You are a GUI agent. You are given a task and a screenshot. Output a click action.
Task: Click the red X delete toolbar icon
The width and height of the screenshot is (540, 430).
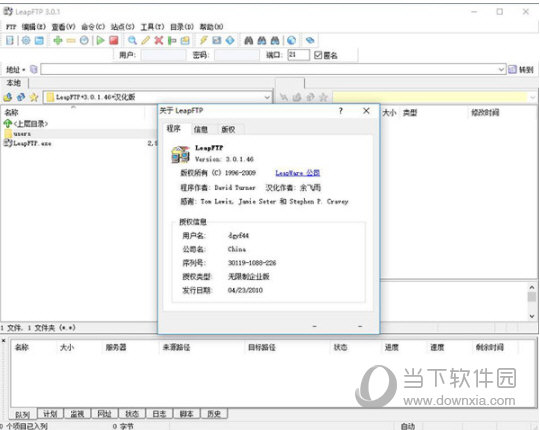[x=159, y=40]
